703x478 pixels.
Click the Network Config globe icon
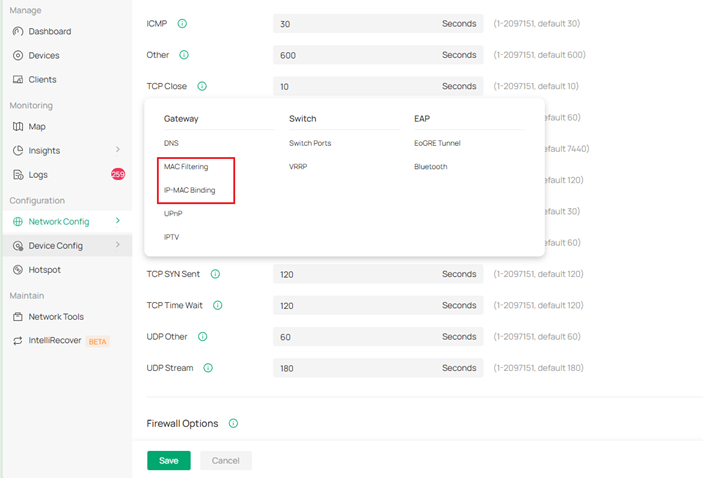[18, 222]
